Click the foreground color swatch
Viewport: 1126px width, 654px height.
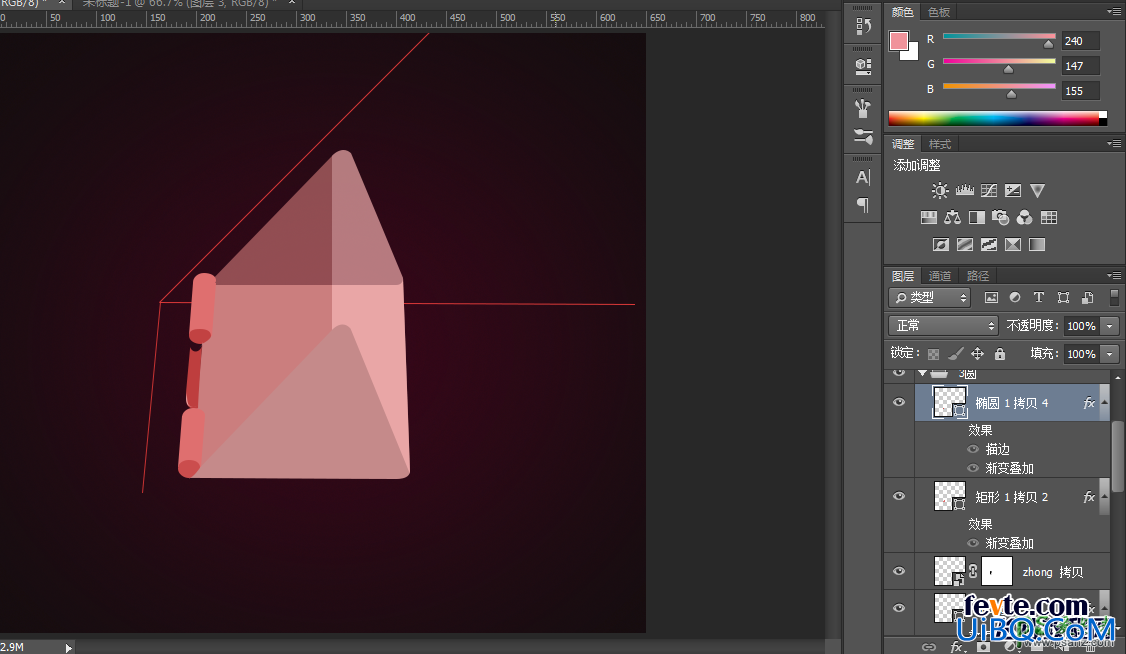click(898, 41)
